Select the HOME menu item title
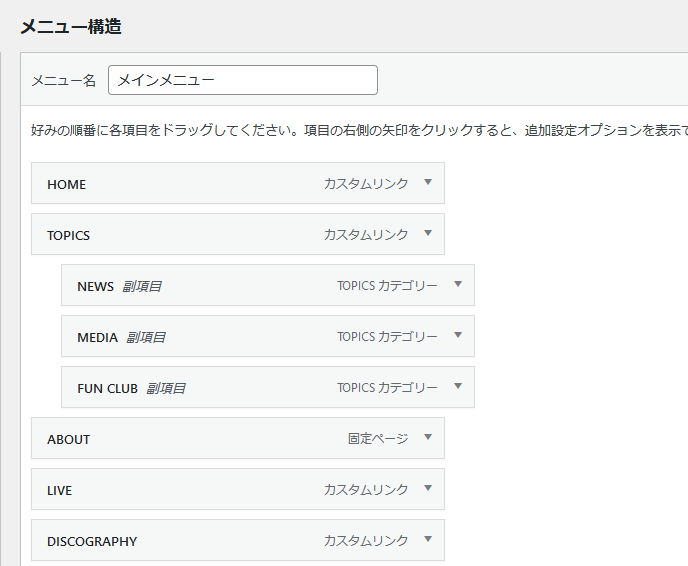 tap(67, 184)
